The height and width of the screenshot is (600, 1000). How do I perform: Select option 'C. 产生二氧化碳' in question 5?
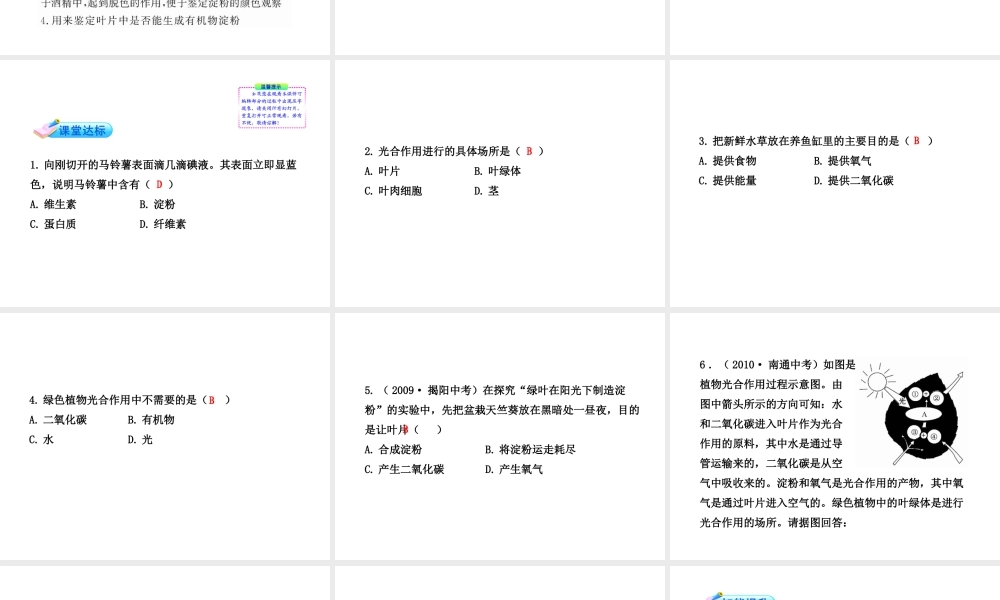pyautogui.click(x=404, y=469)
